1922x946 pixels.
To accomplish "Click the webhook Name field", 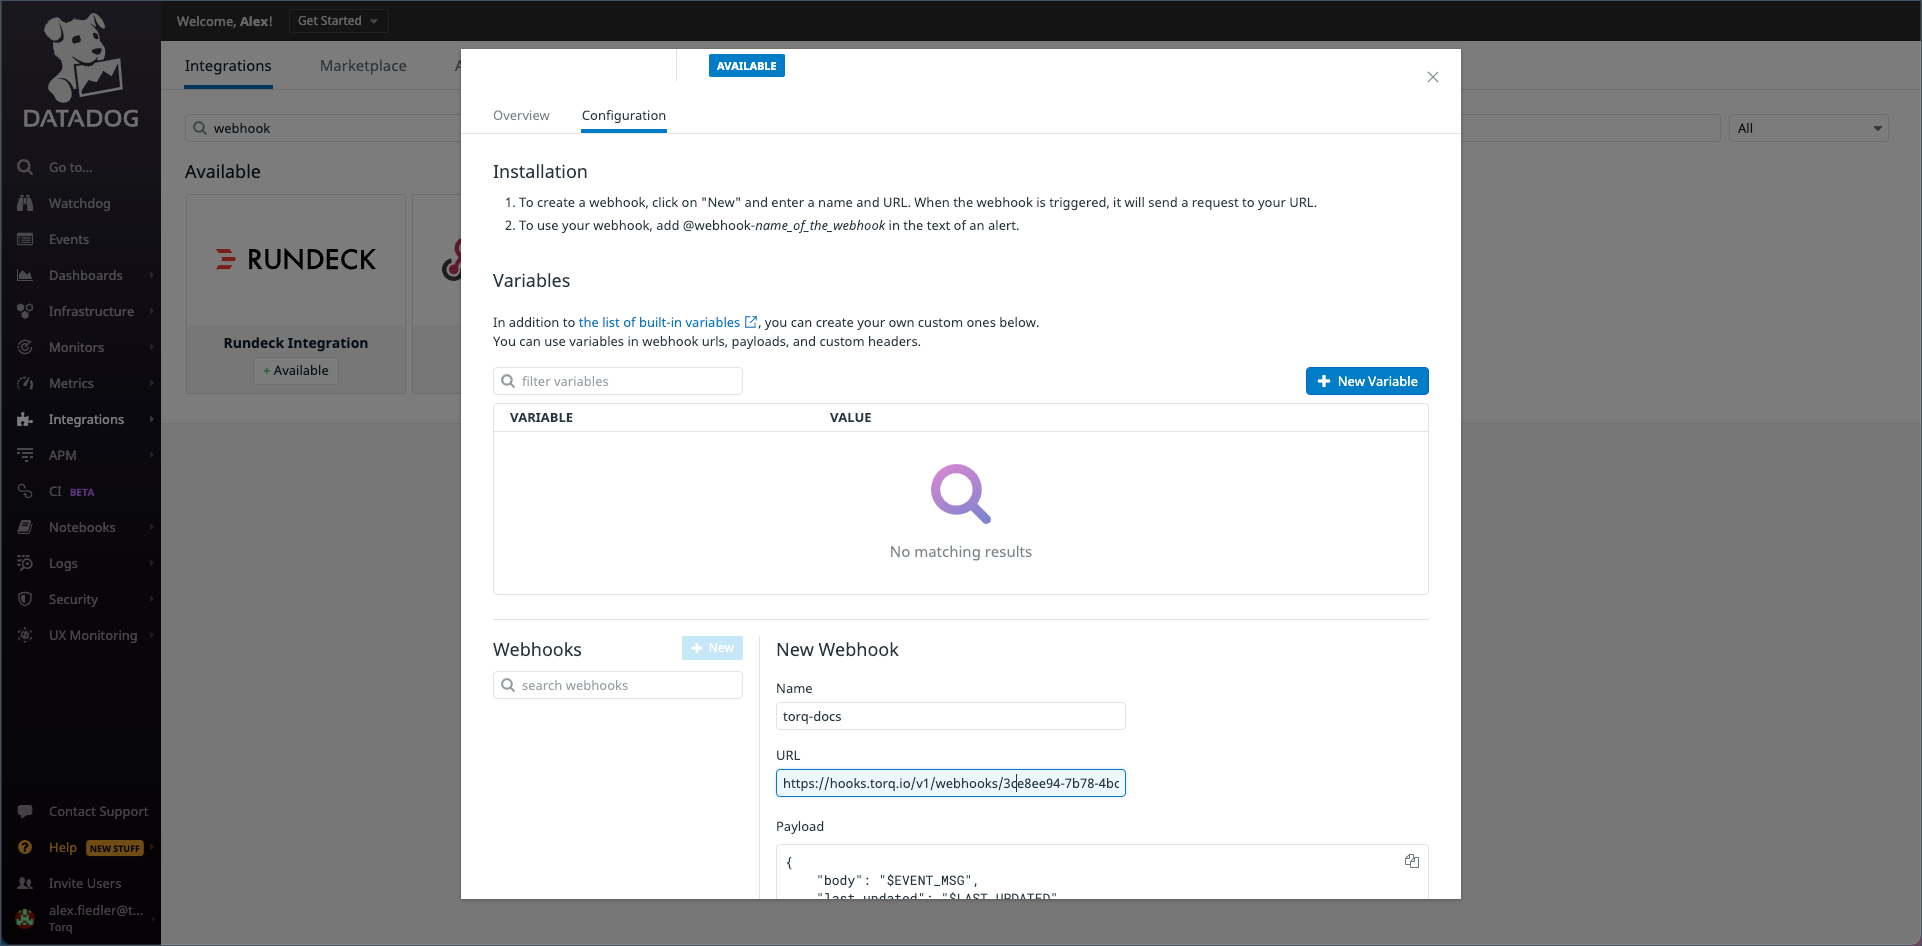I will (x=951, y=716).
